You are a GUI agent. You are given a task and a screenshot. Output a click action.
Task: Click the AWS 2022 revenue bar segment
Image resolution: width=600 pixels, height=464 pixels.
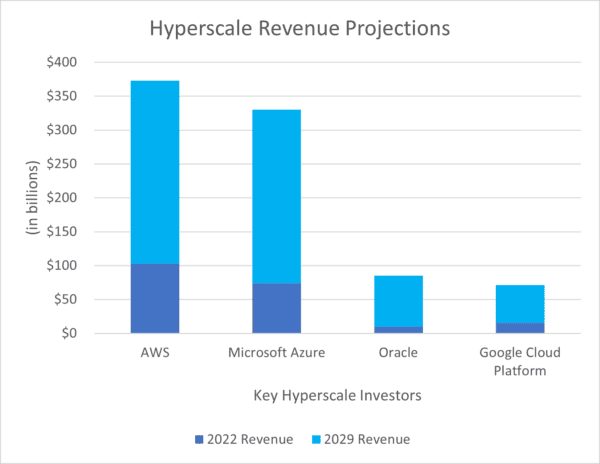click(155, 298)
